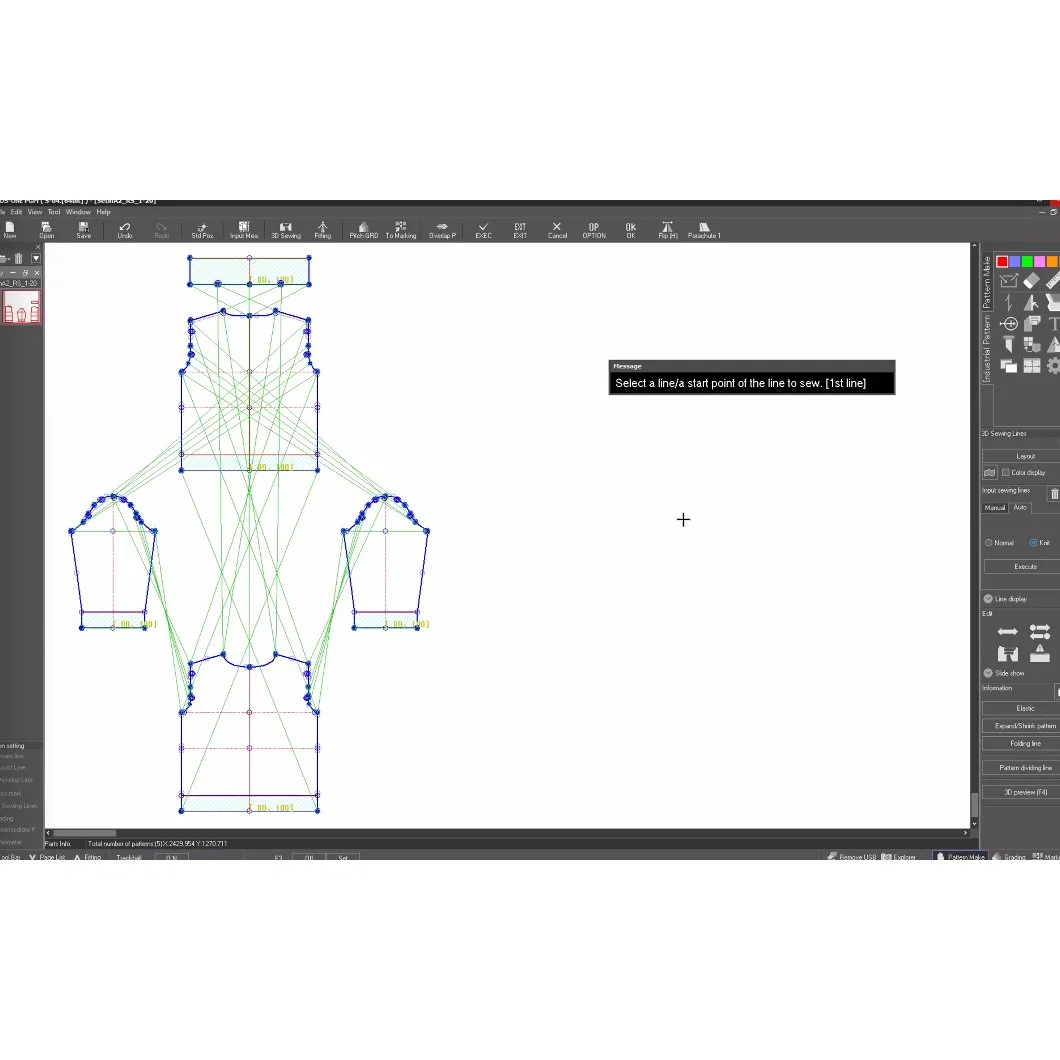Collapse the Slide show section
The height and width of the screenshot is (1060, 1060).
point(988,673)
